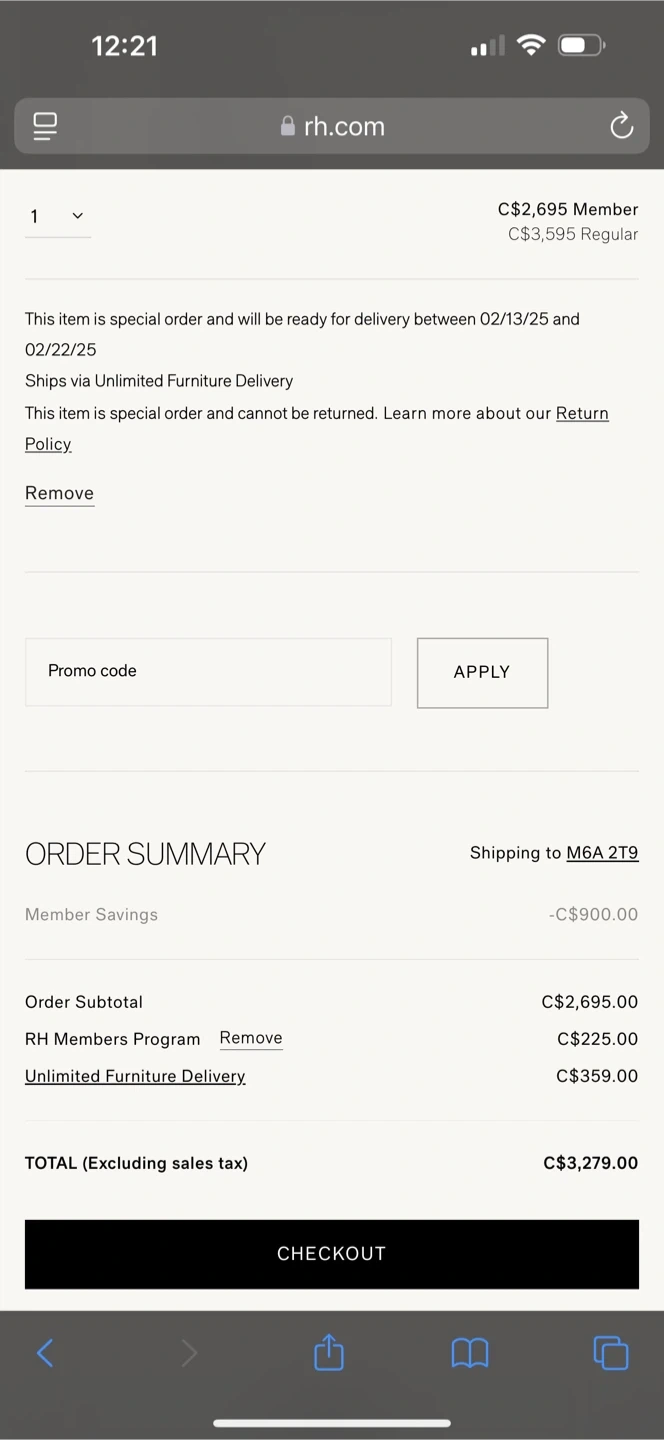The image size is (664, 1440).
Task: Tap the Safari forward arrow
Action: pyautogui.click(x=189, y=1353)
